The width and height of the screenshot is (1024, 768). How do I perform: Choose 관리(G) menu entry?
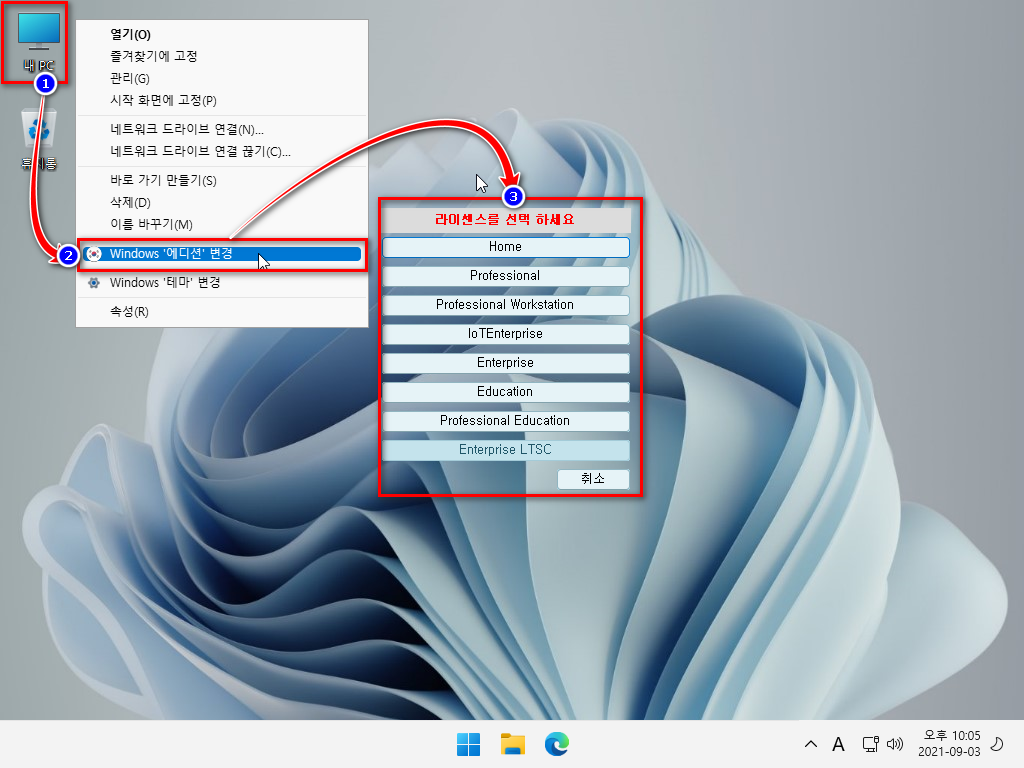tap(222, 78)
